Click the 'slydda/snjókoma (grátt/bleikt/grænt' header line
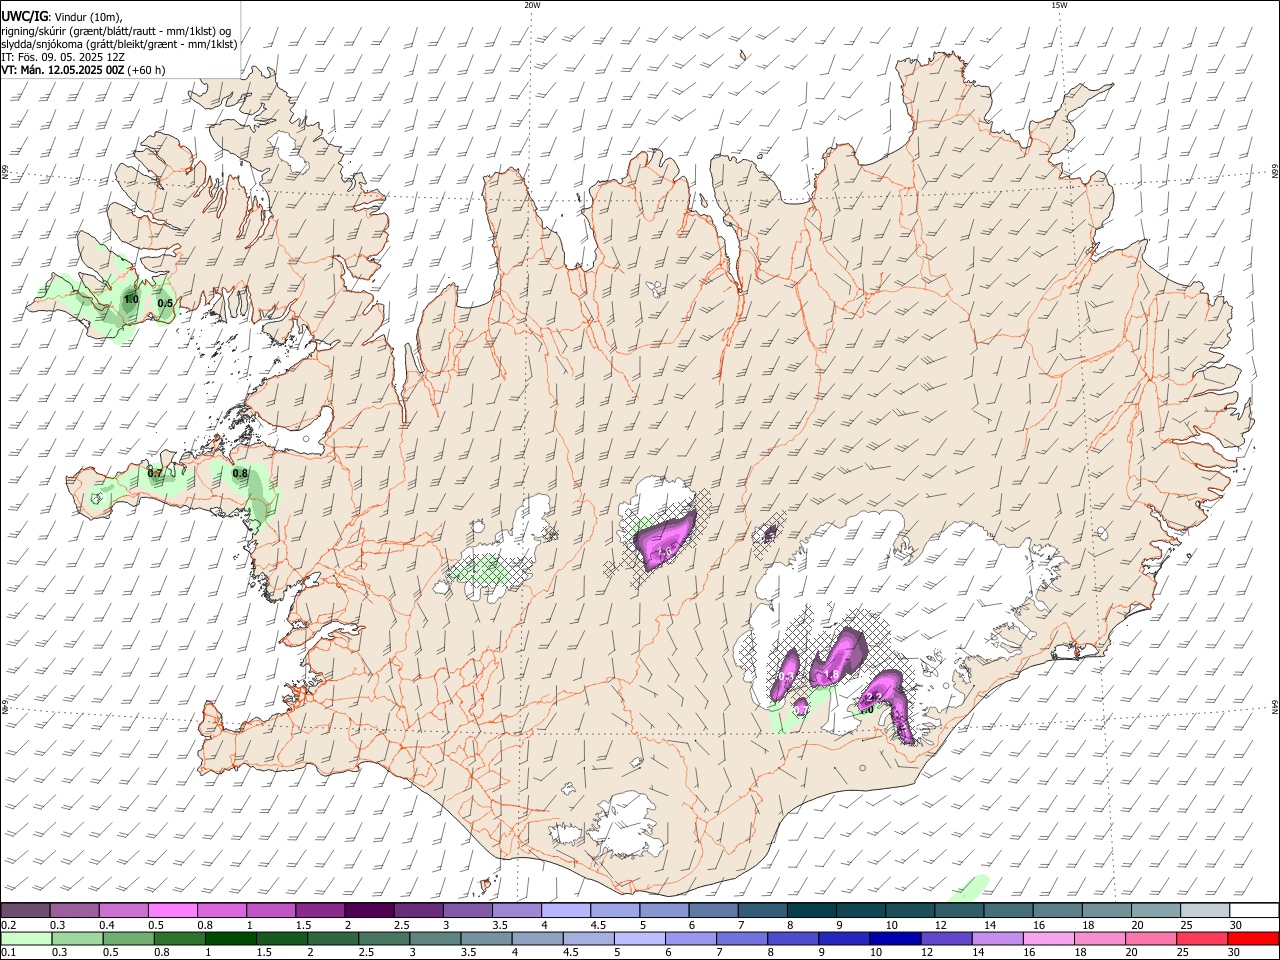Viewport: 1280px width, 960px height. click(x=119, y=44)
